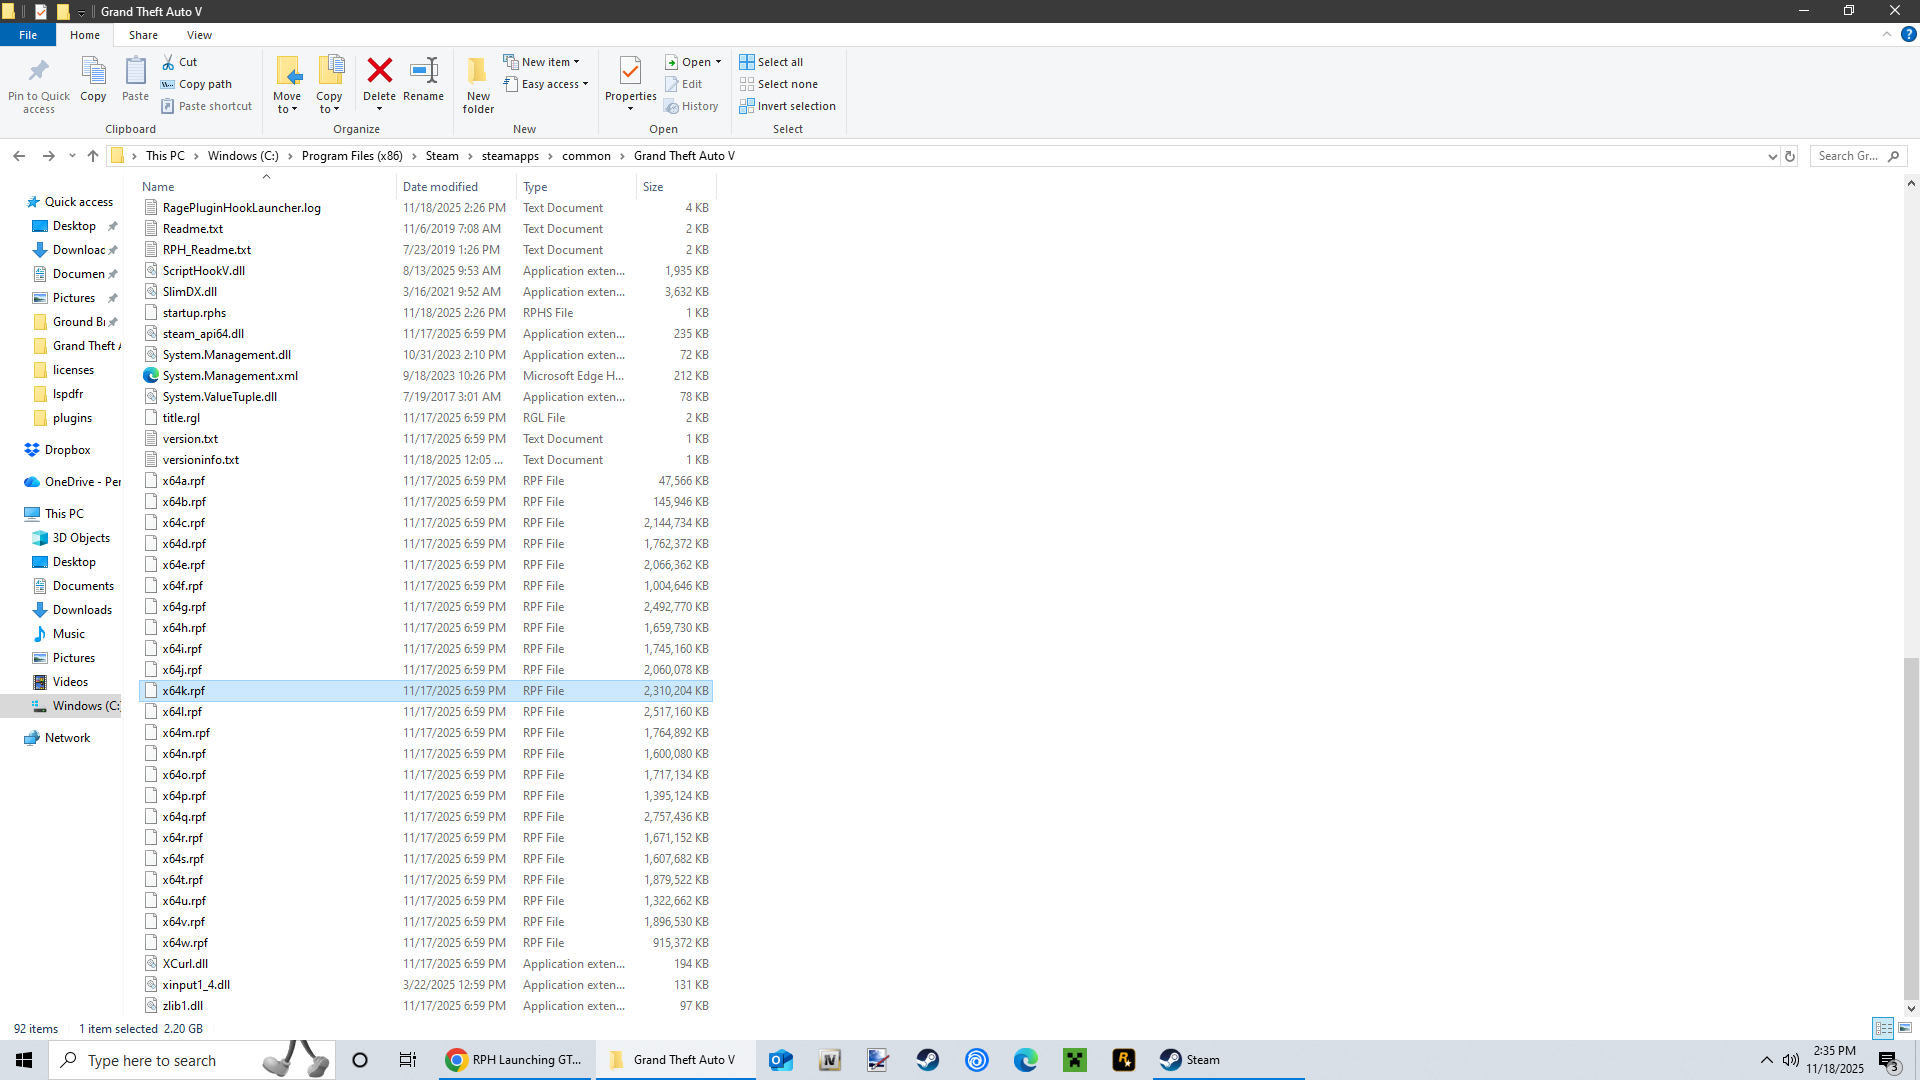Switch to details view toggle
This screenshot has width=1920, height=1080.
[1883, 1028]
